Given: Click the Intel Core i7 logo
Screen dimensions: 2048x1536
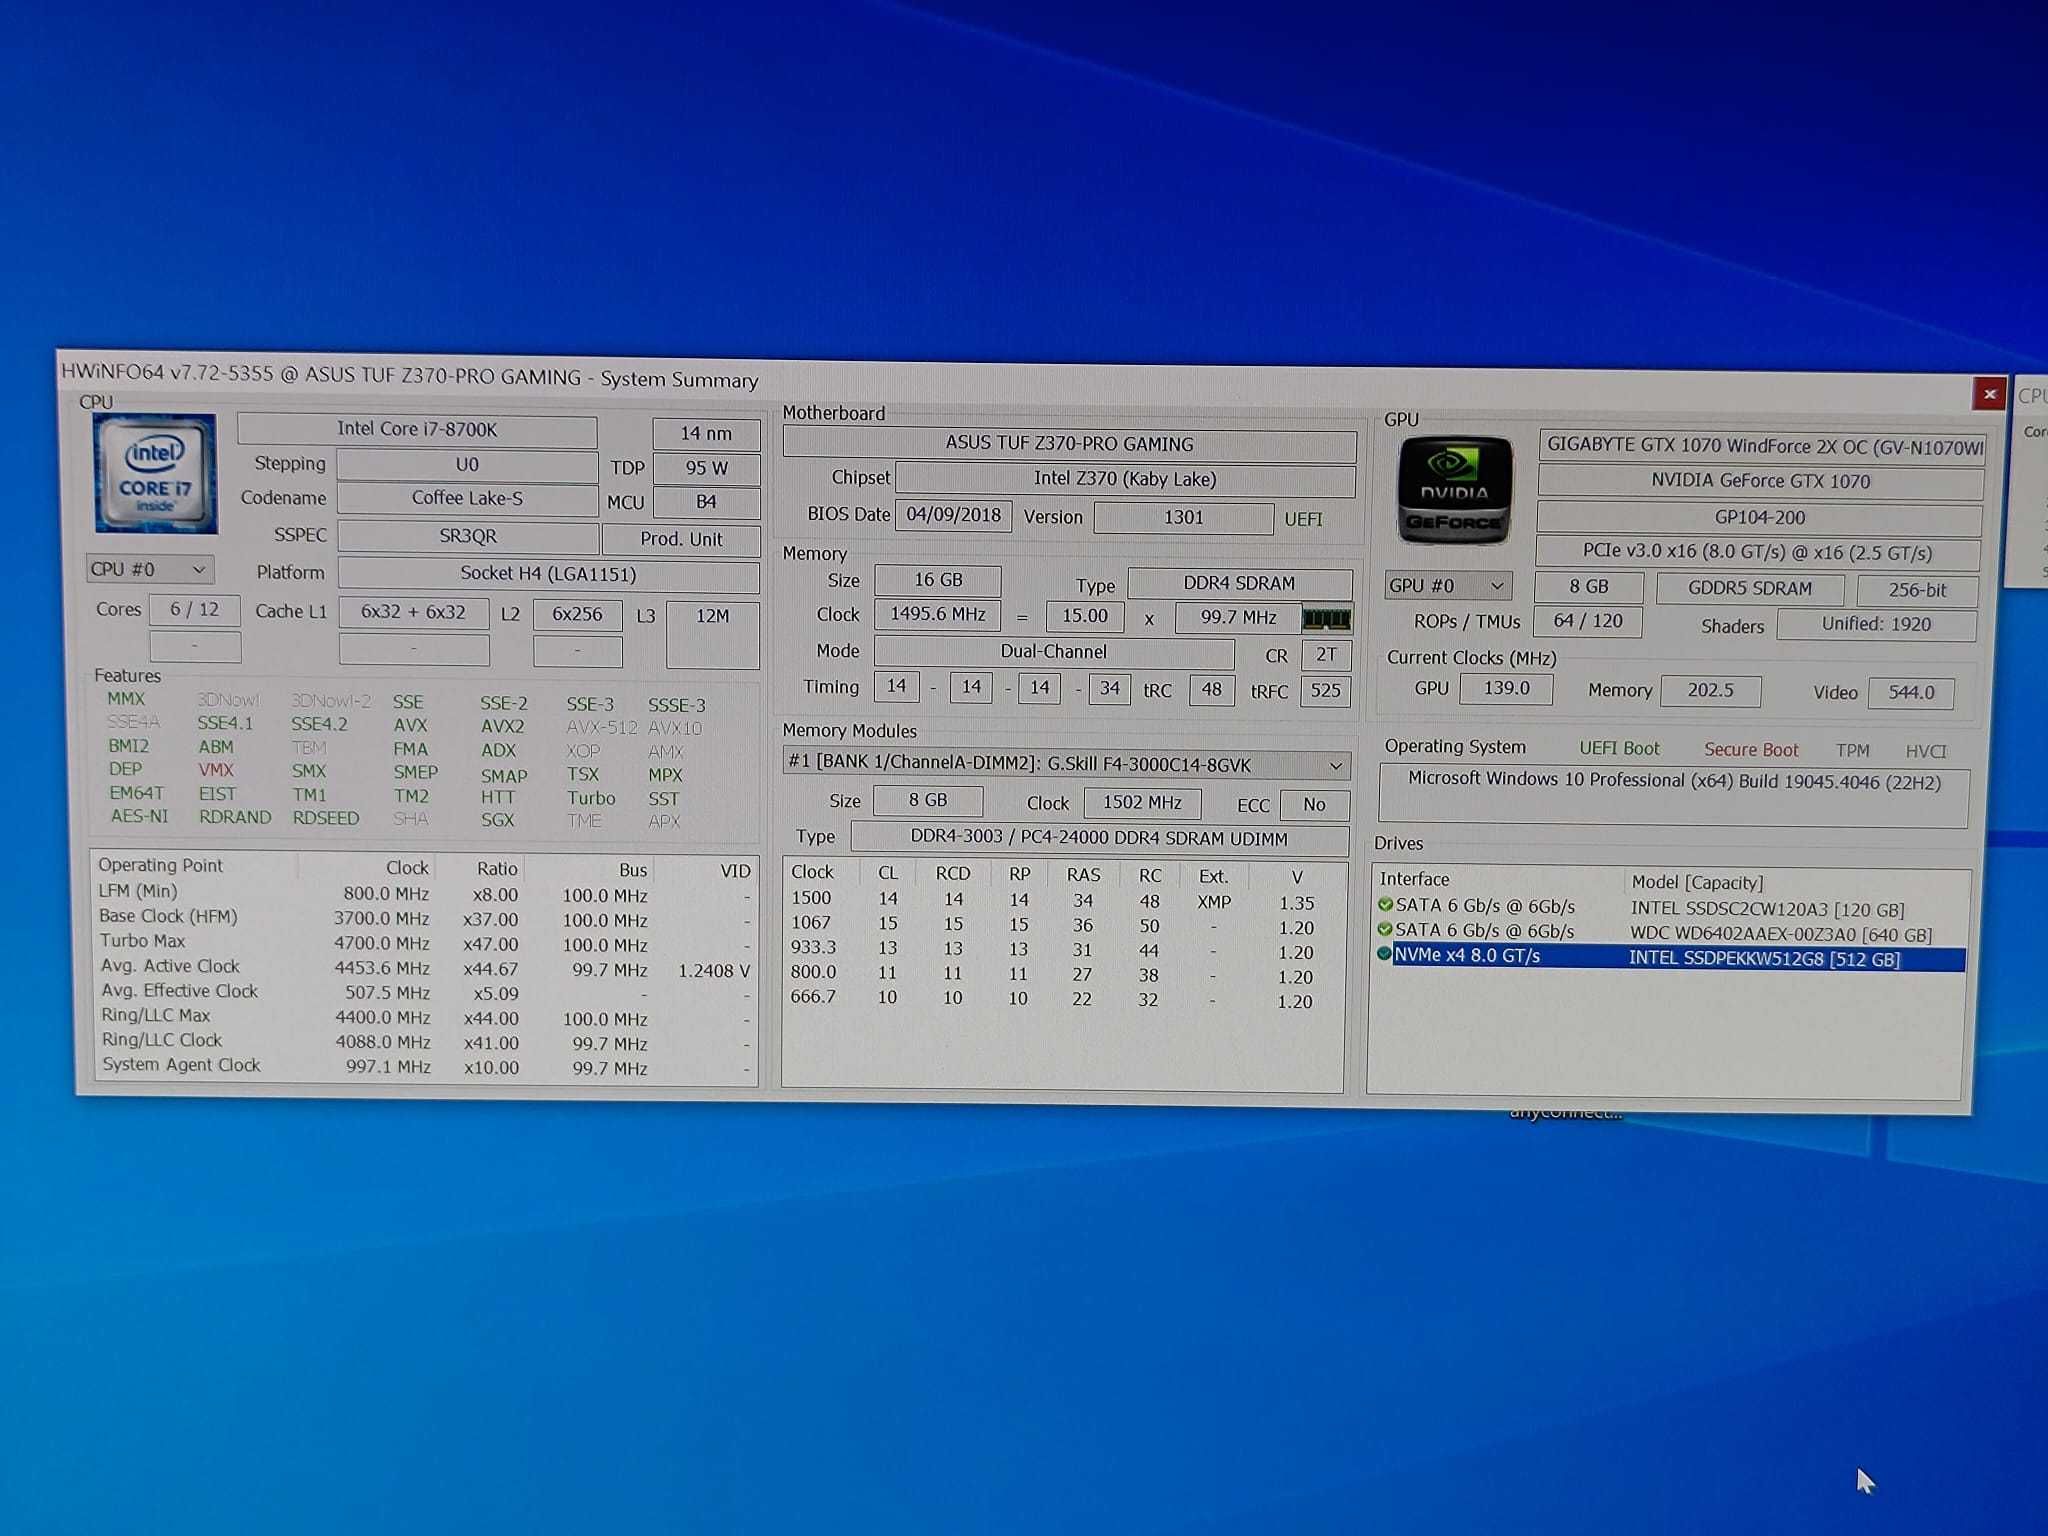Looking at the screenshot, I should tap(155, 474).
